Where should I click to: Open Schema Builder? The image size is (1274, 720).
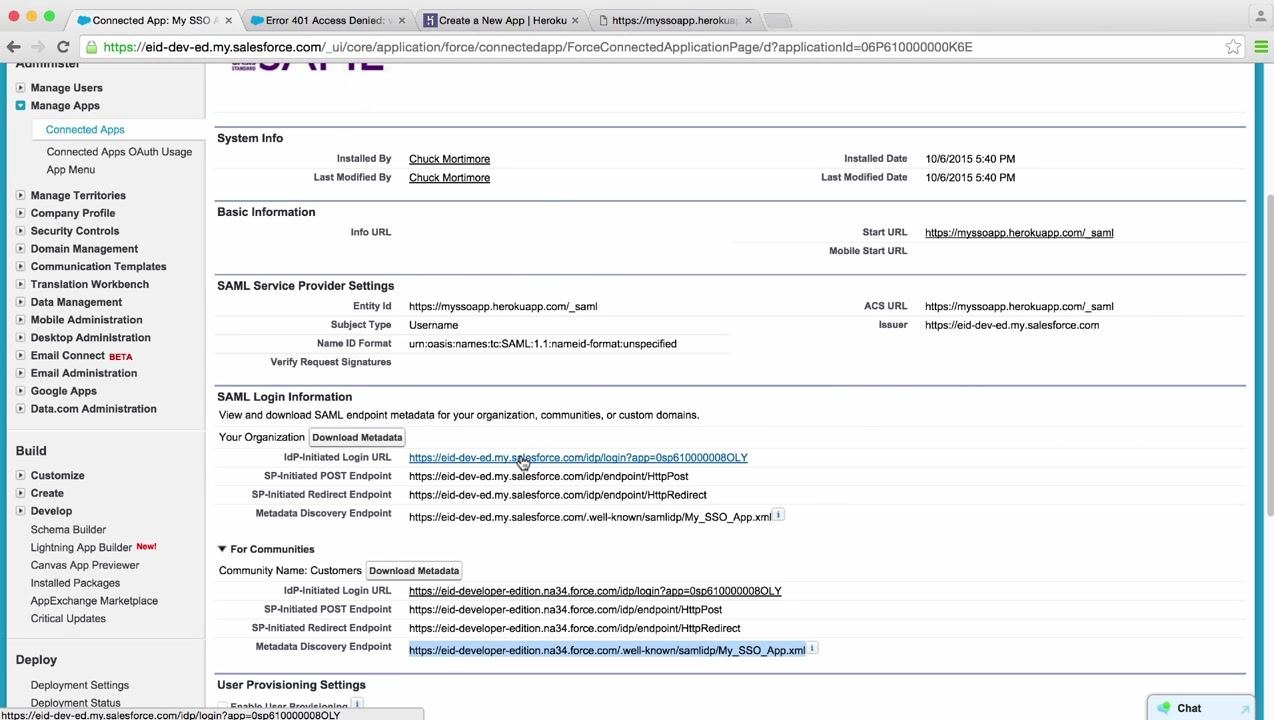tap(68, 530)
